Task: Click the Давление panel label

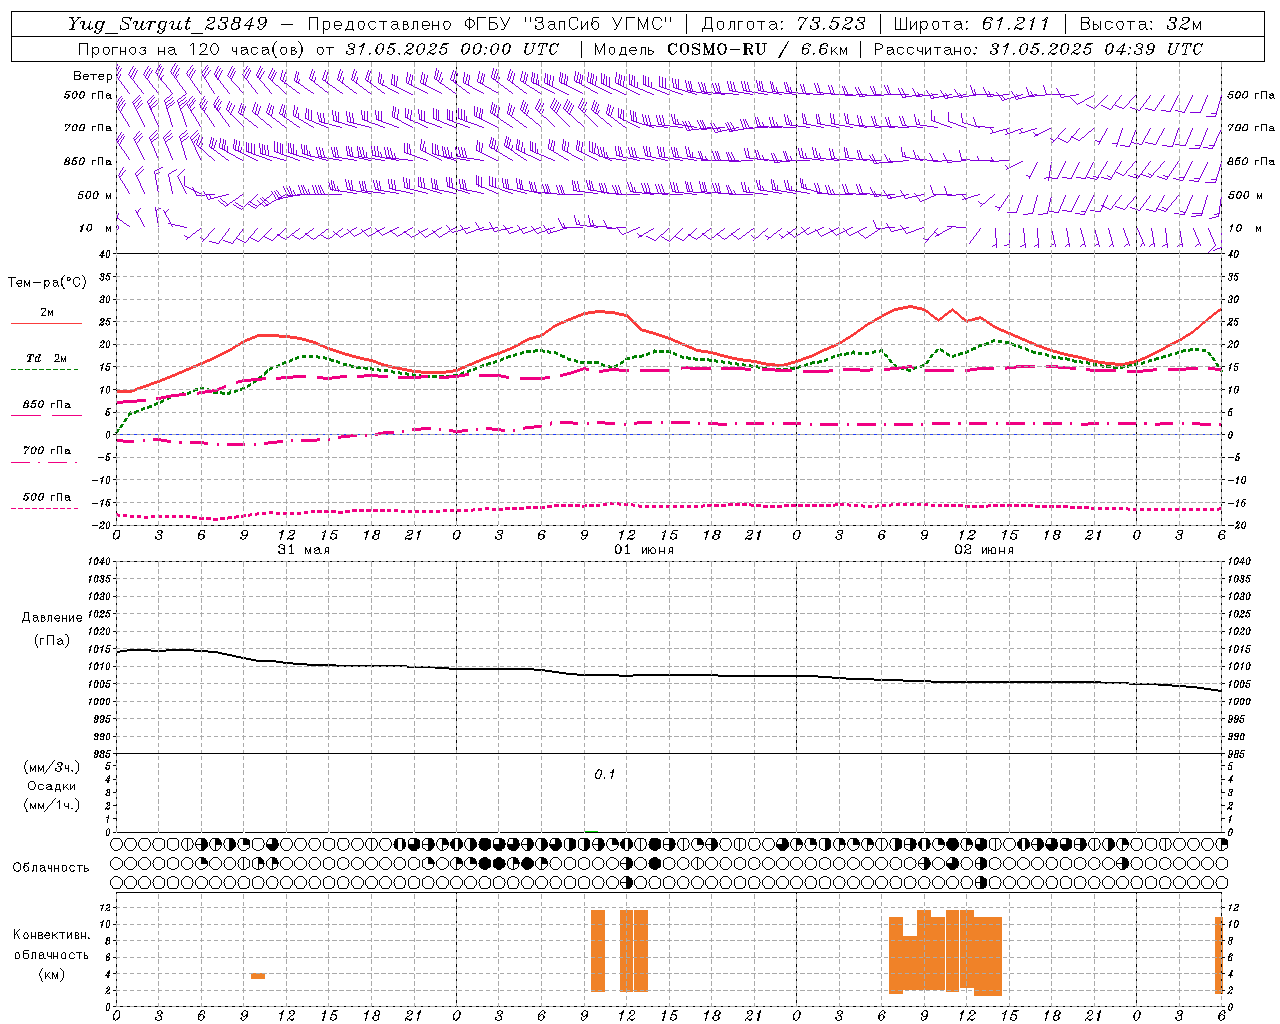Action: pos(52,617)
